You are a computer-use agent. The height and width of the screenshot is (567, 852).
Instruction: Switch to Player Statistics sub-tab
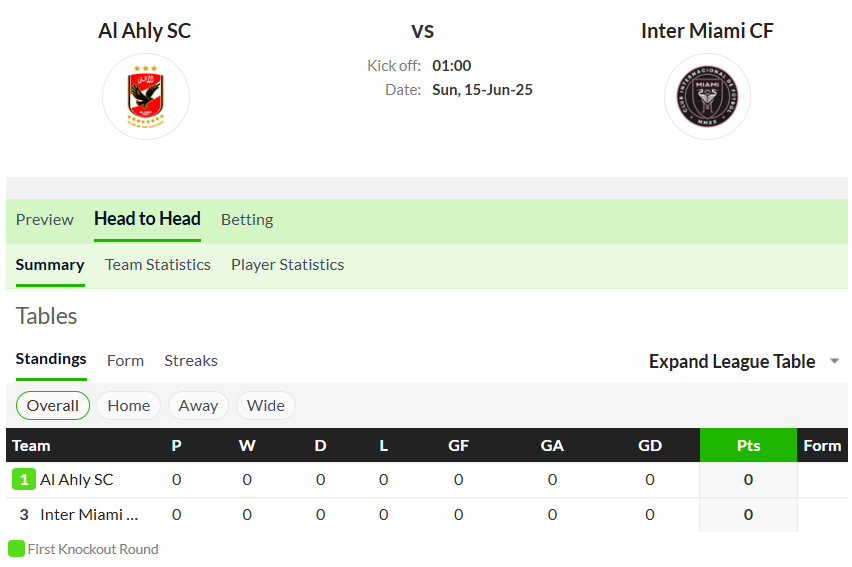(287, 265)
